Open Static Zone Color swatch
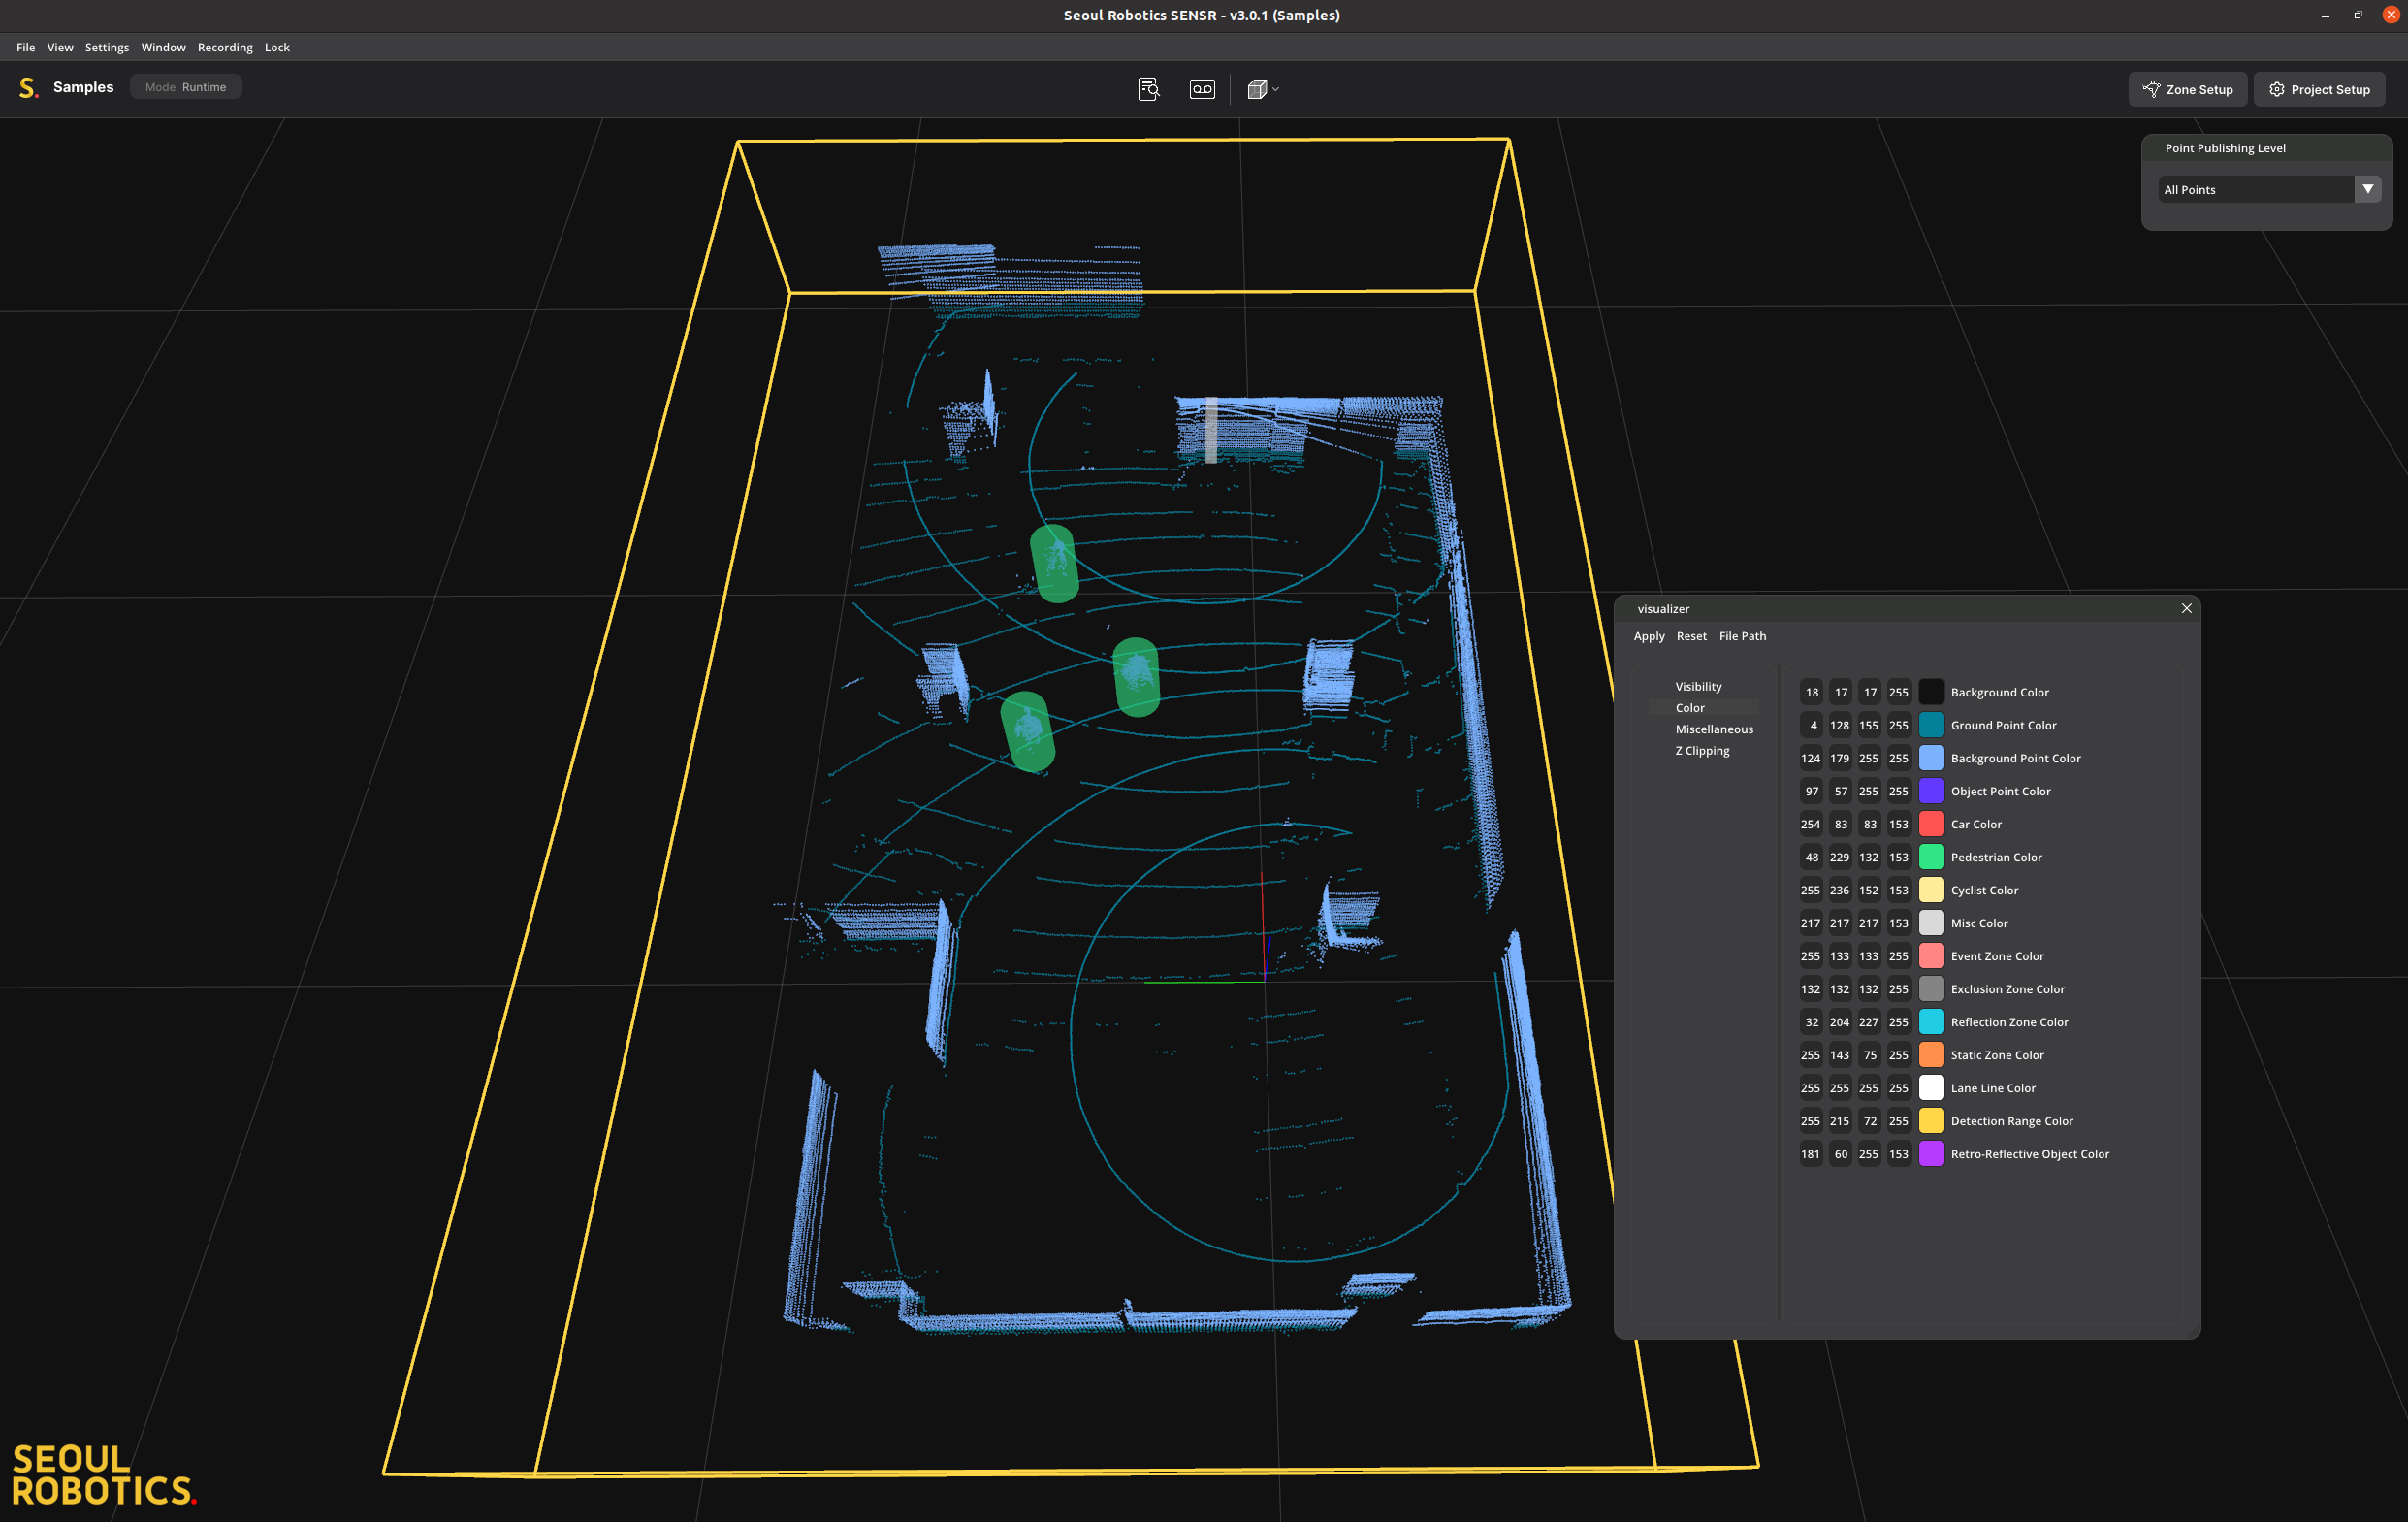Screen dimensions: 2408x1522 pos(1931,1055)
